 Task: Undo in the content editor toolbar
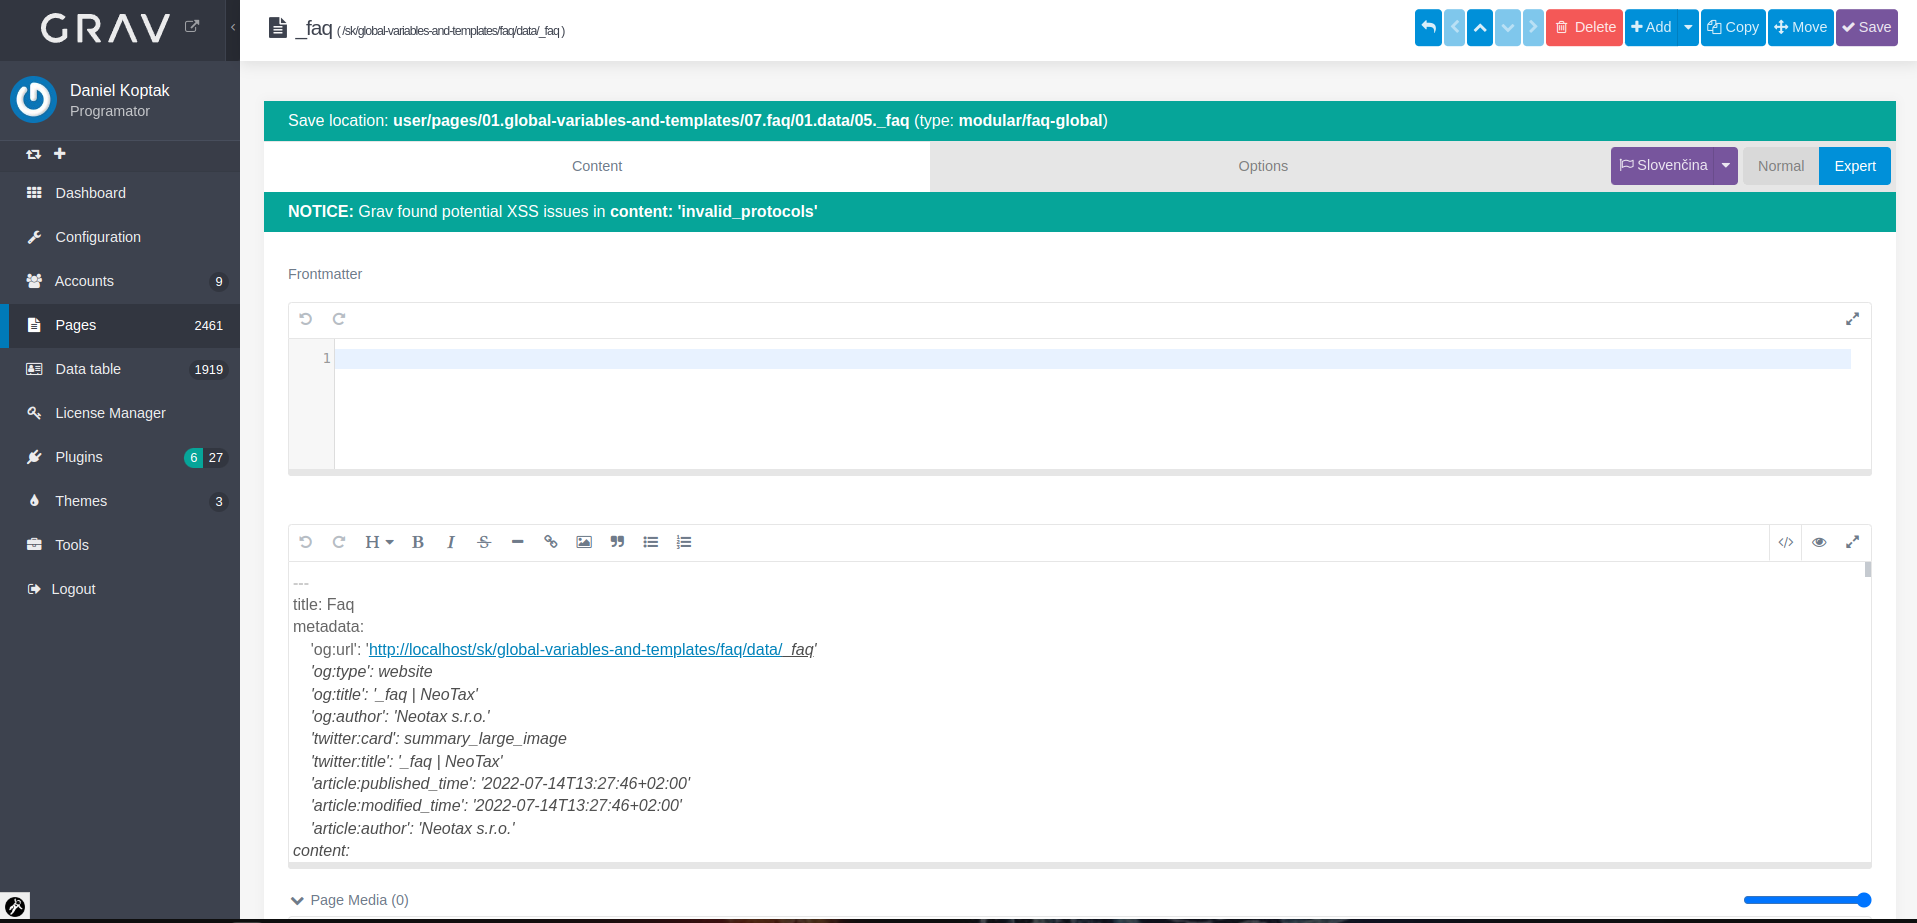306,542
